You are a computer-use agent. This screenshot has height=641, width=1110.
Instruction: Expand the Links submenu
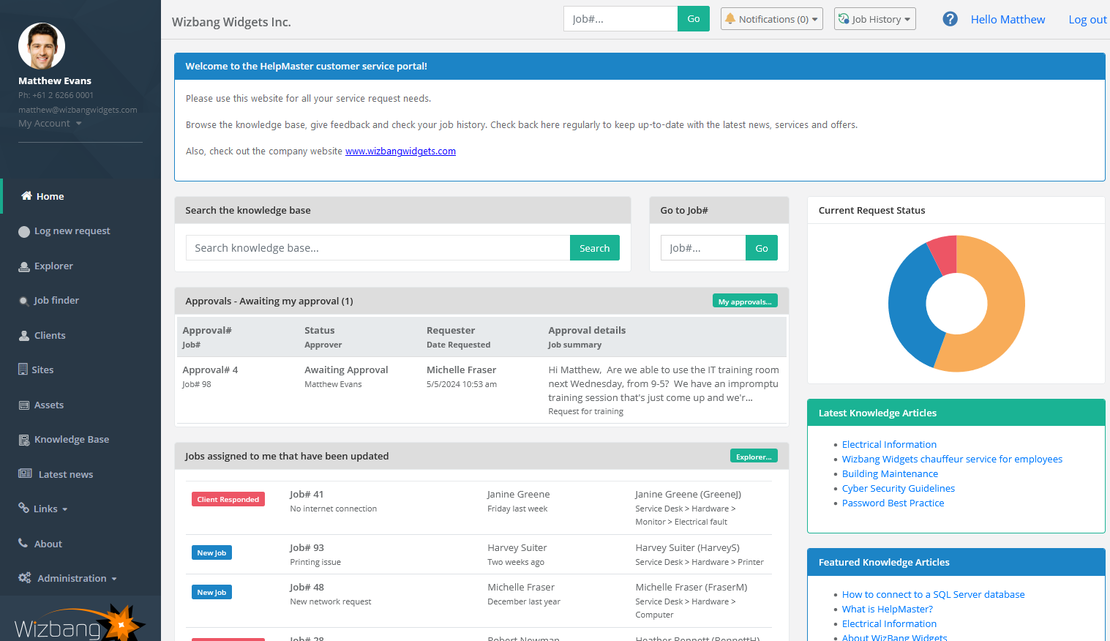[43, 509]
